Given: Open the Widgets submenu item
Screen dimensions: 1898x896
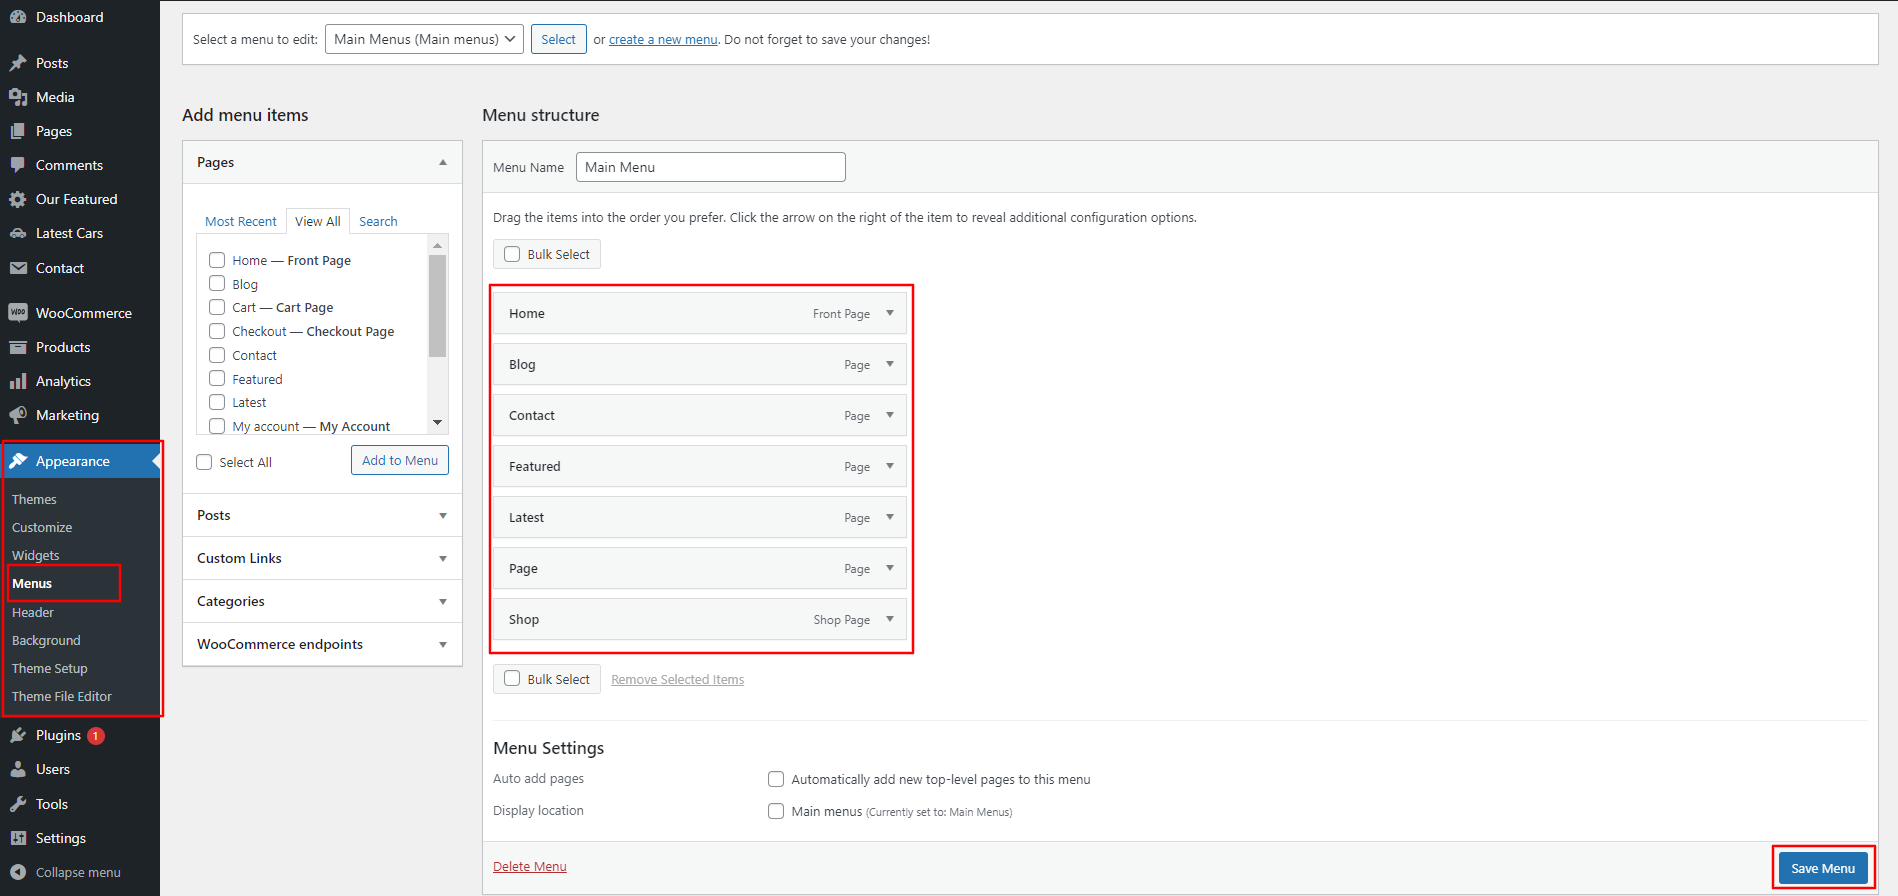Looking at the screenshot, I should (36, 555).
